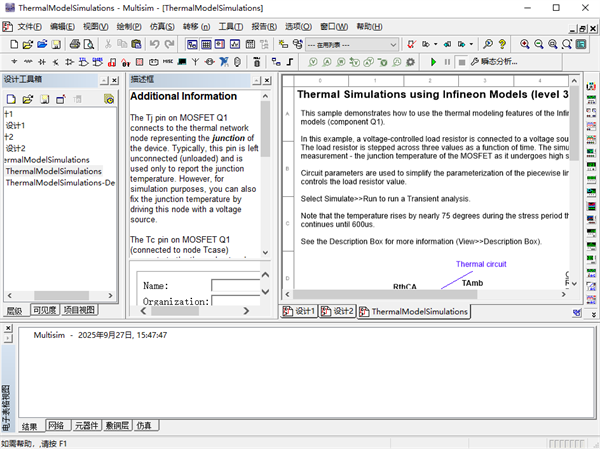
Task: Click the Zoom Out magnifier icon
Action: (540, 45)
